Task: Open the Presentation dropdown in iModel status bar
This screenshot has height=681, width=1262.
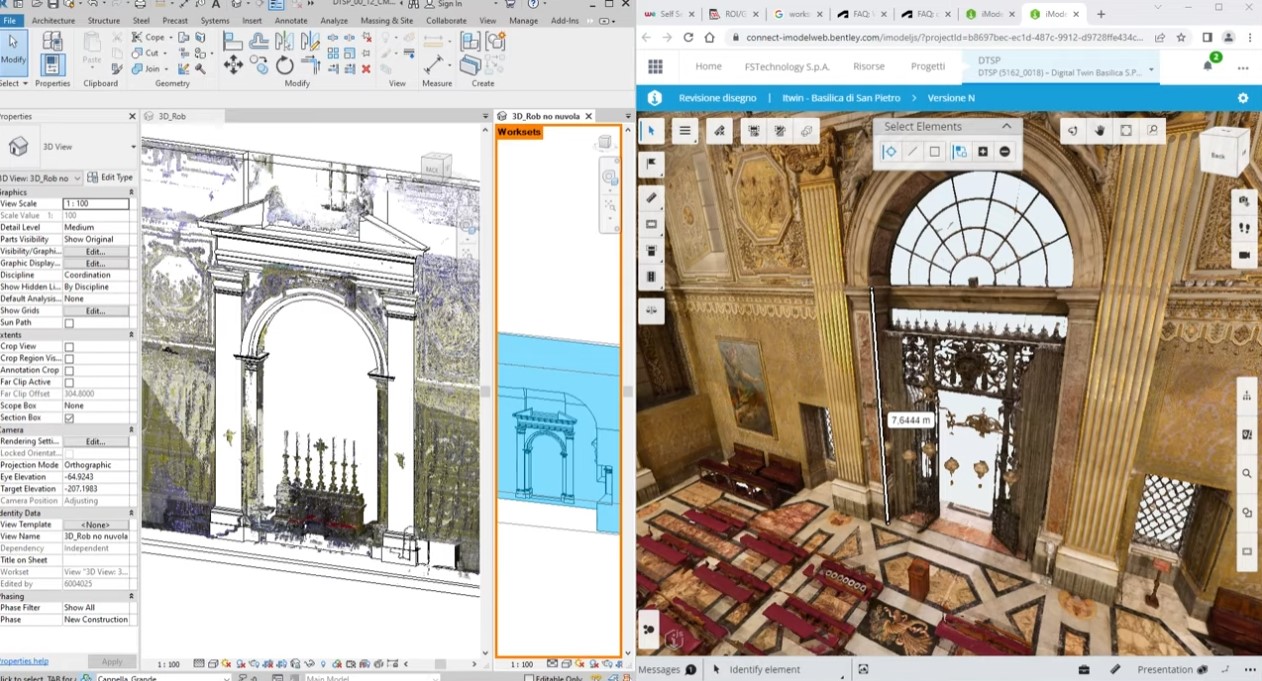Action: tap(1173, 670)
